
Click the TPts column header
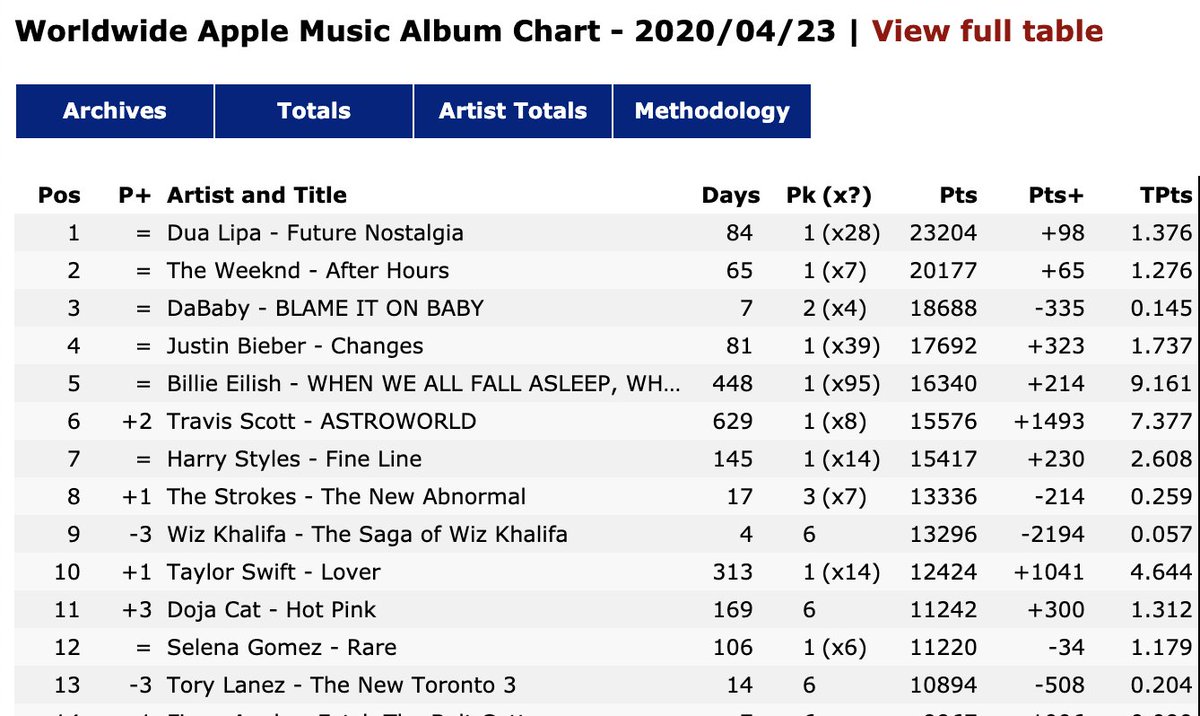[x=1167, y=195]
